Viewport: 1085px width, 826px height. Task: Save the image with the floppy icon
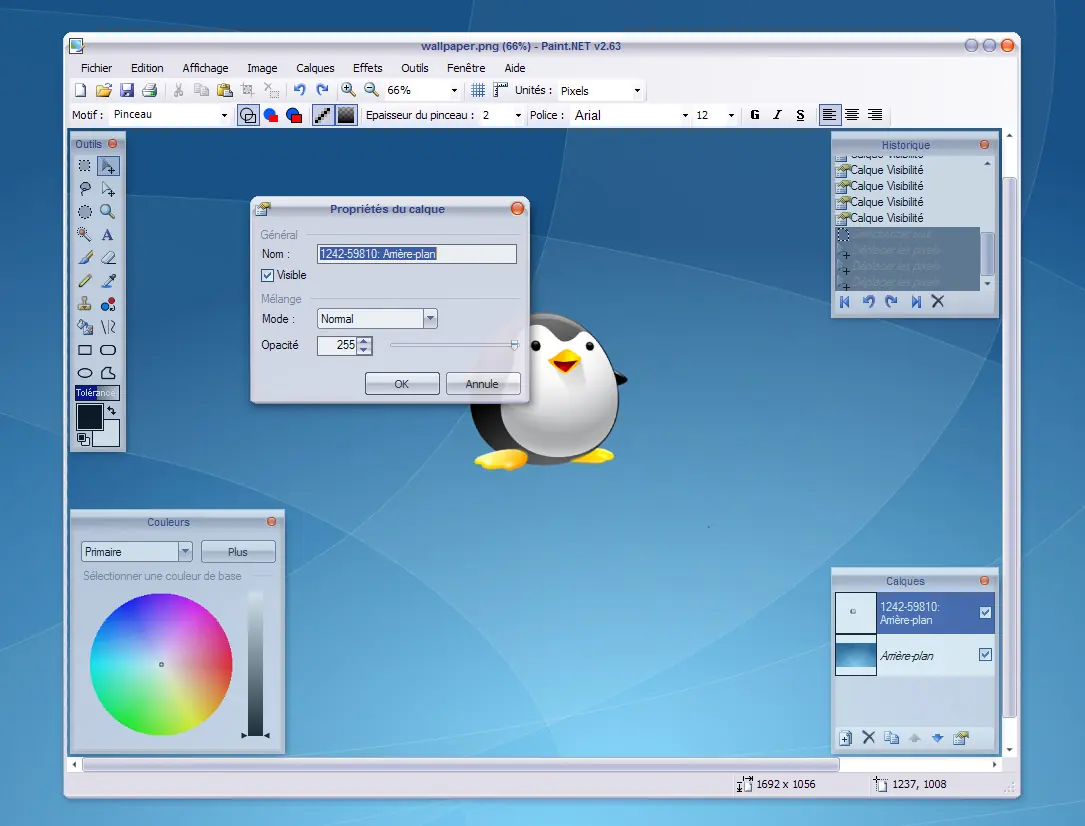tap(127, 90)
